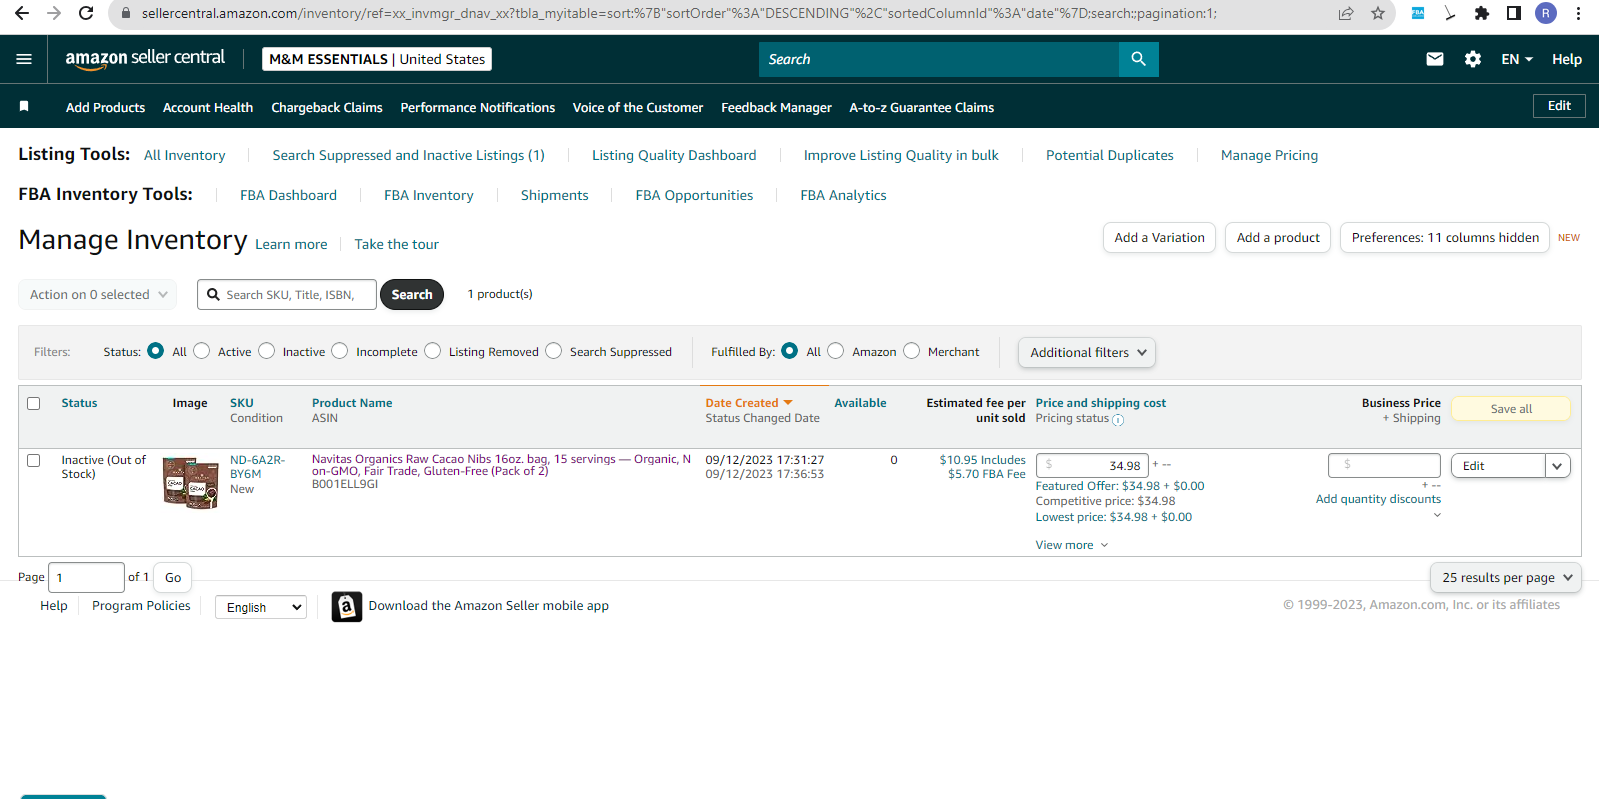Viewport: 1599px width, 799px height.
Task: Open the M&M ESSENTIALS United States account switcher
Action: tap(377, 59)
